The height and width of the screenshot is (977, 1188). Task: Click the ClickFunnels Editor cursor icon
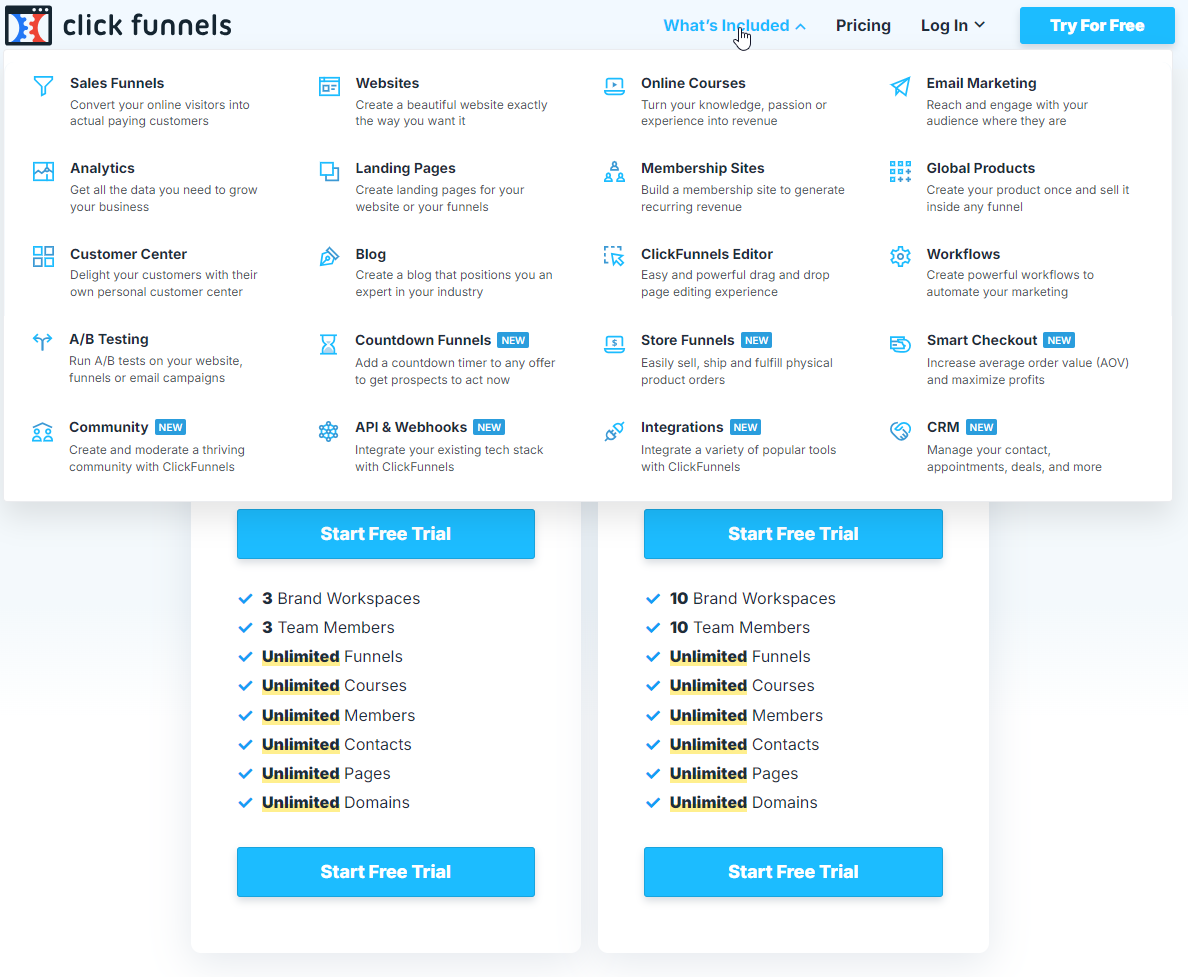(614, 257)
